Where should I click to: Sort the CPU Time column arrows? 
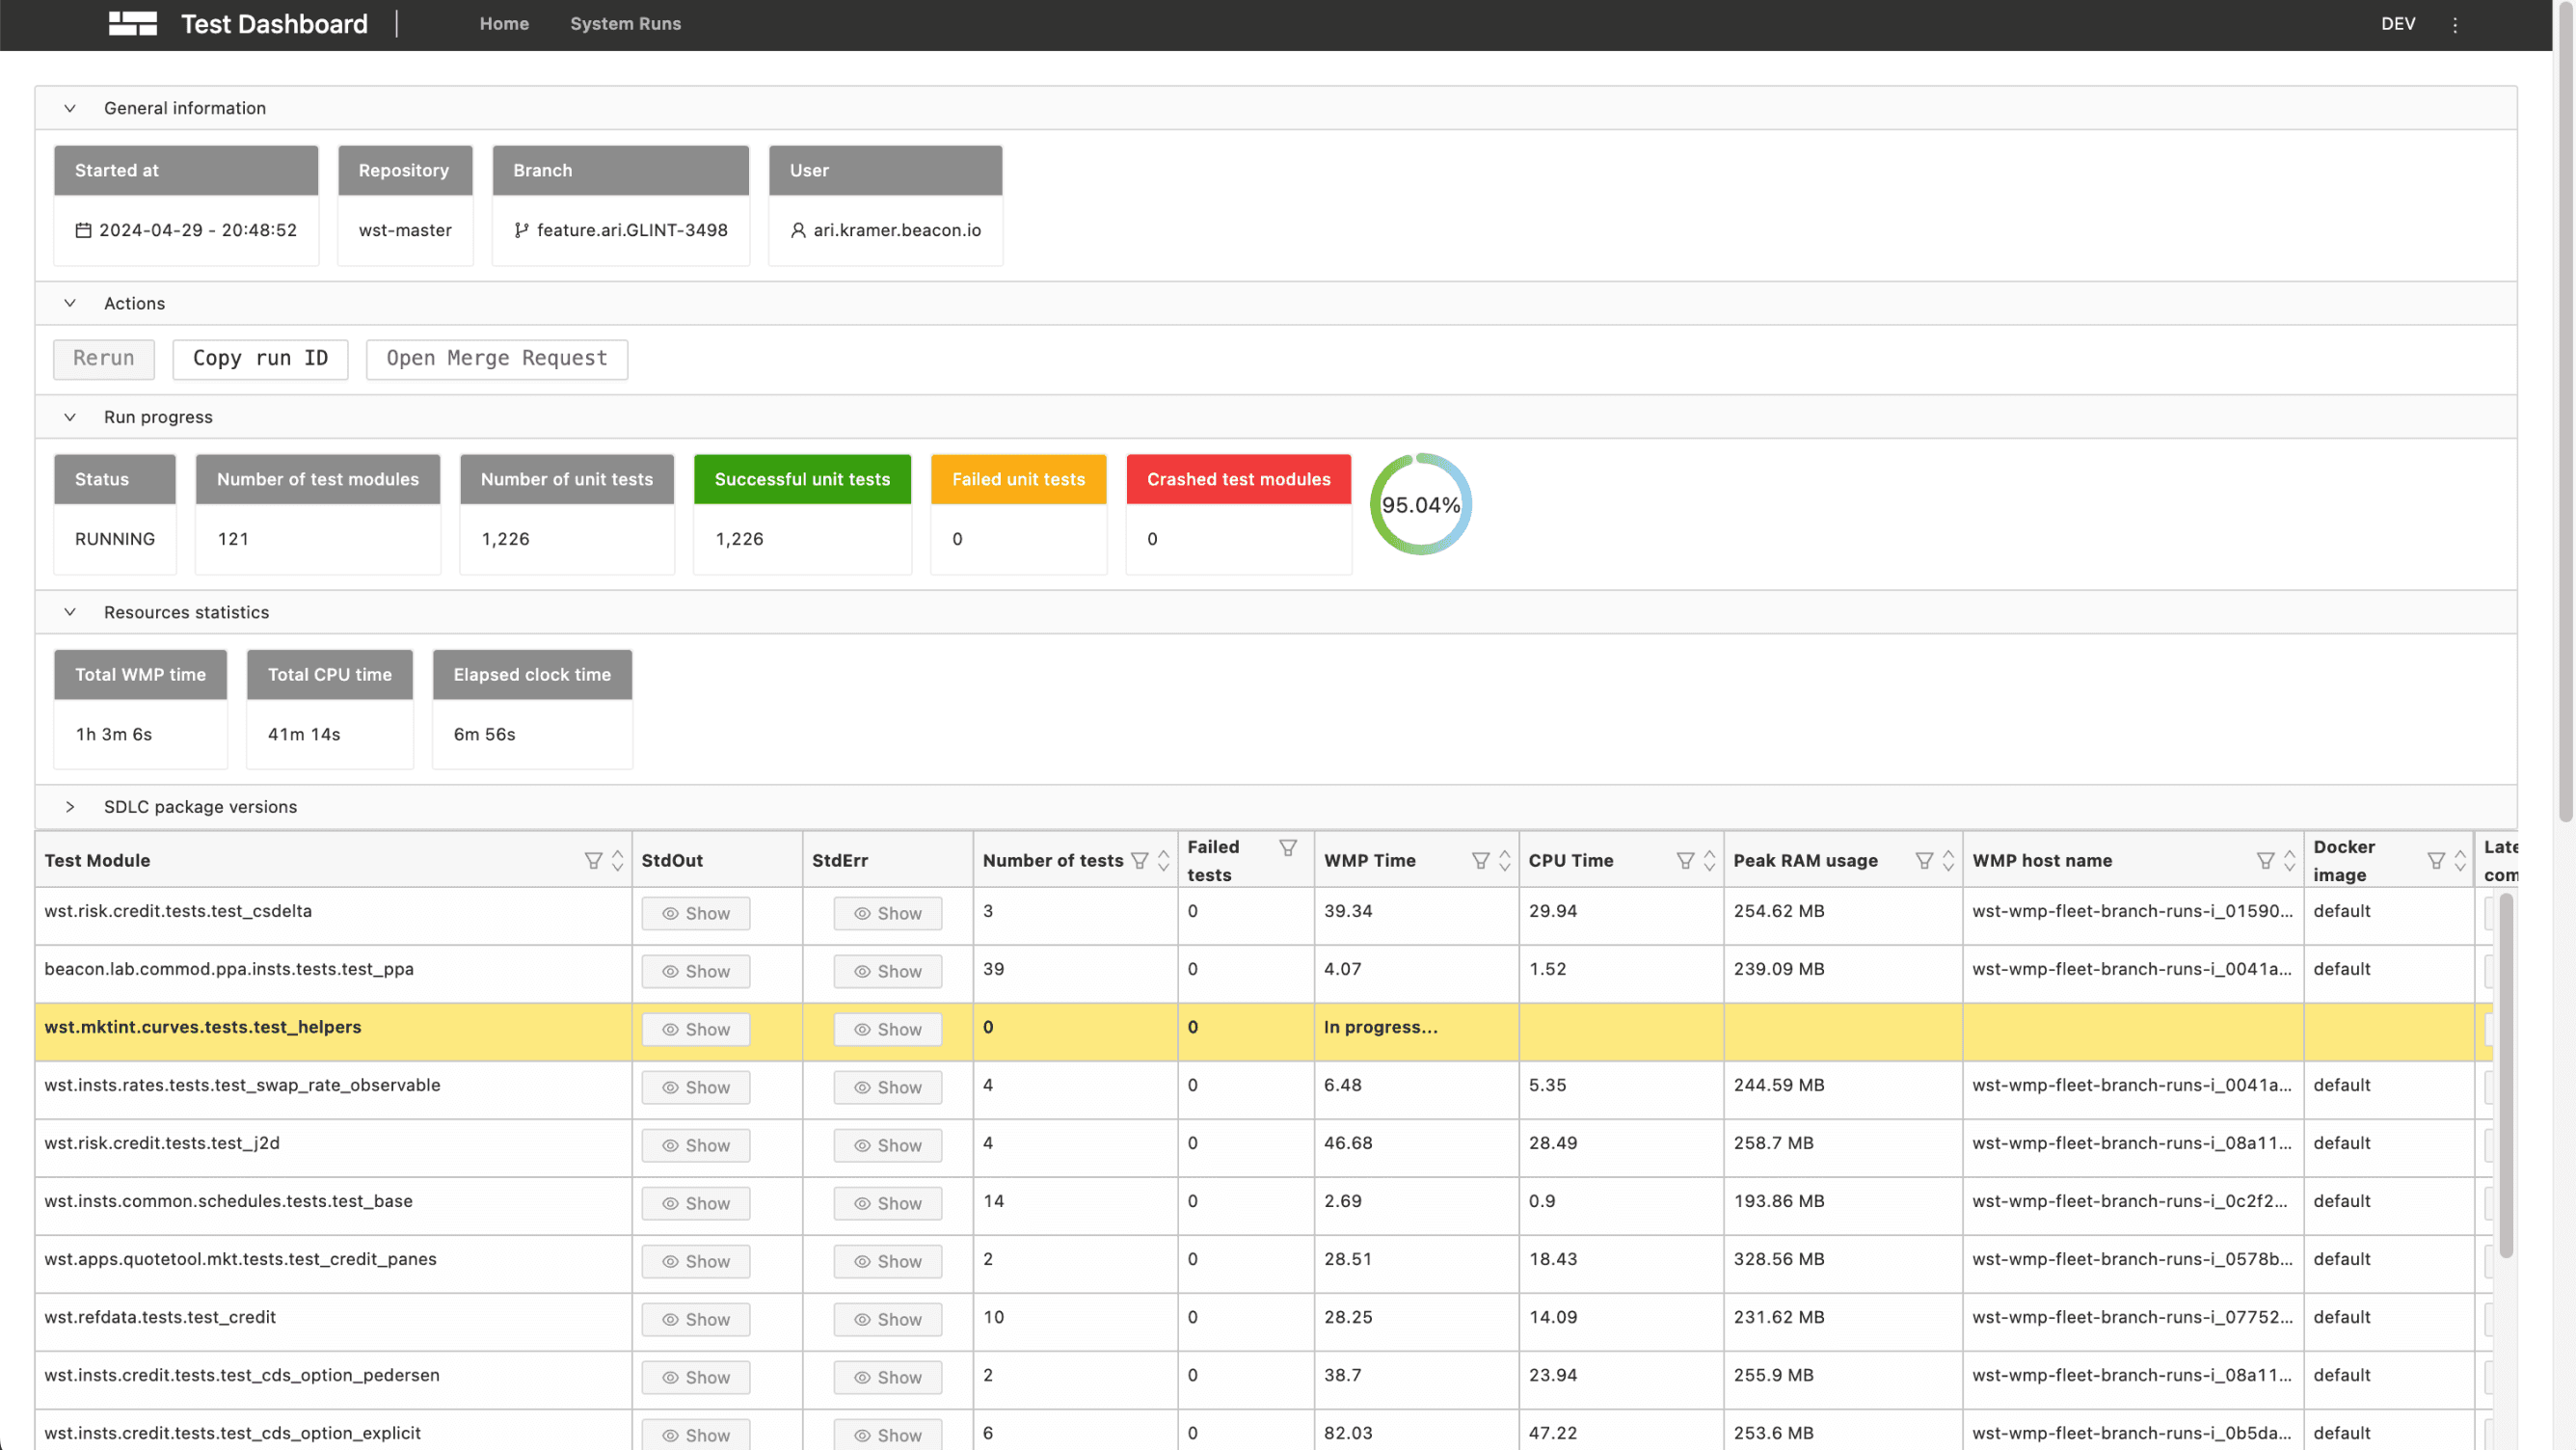(1710, 860)
